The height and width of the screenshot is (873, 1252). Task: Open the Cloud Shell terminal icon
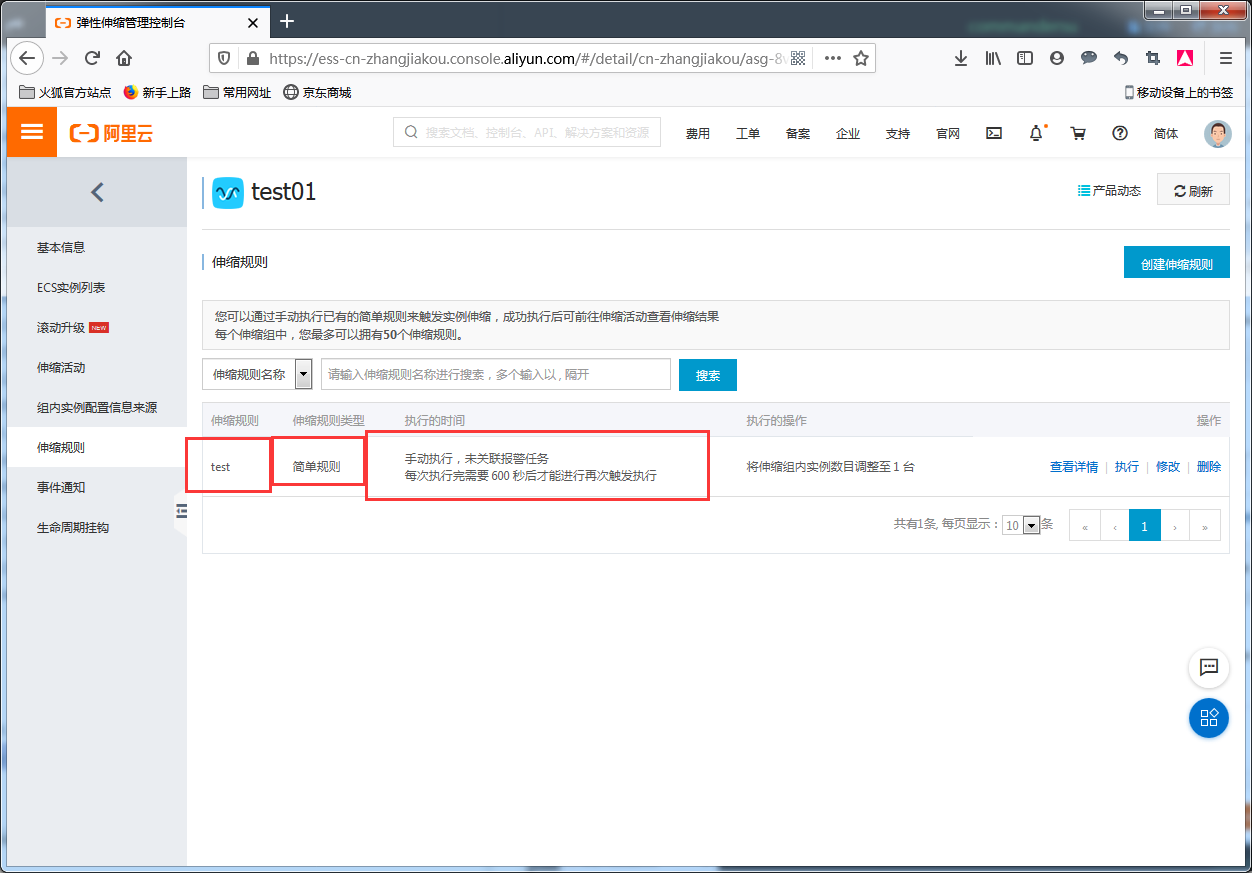994,133
